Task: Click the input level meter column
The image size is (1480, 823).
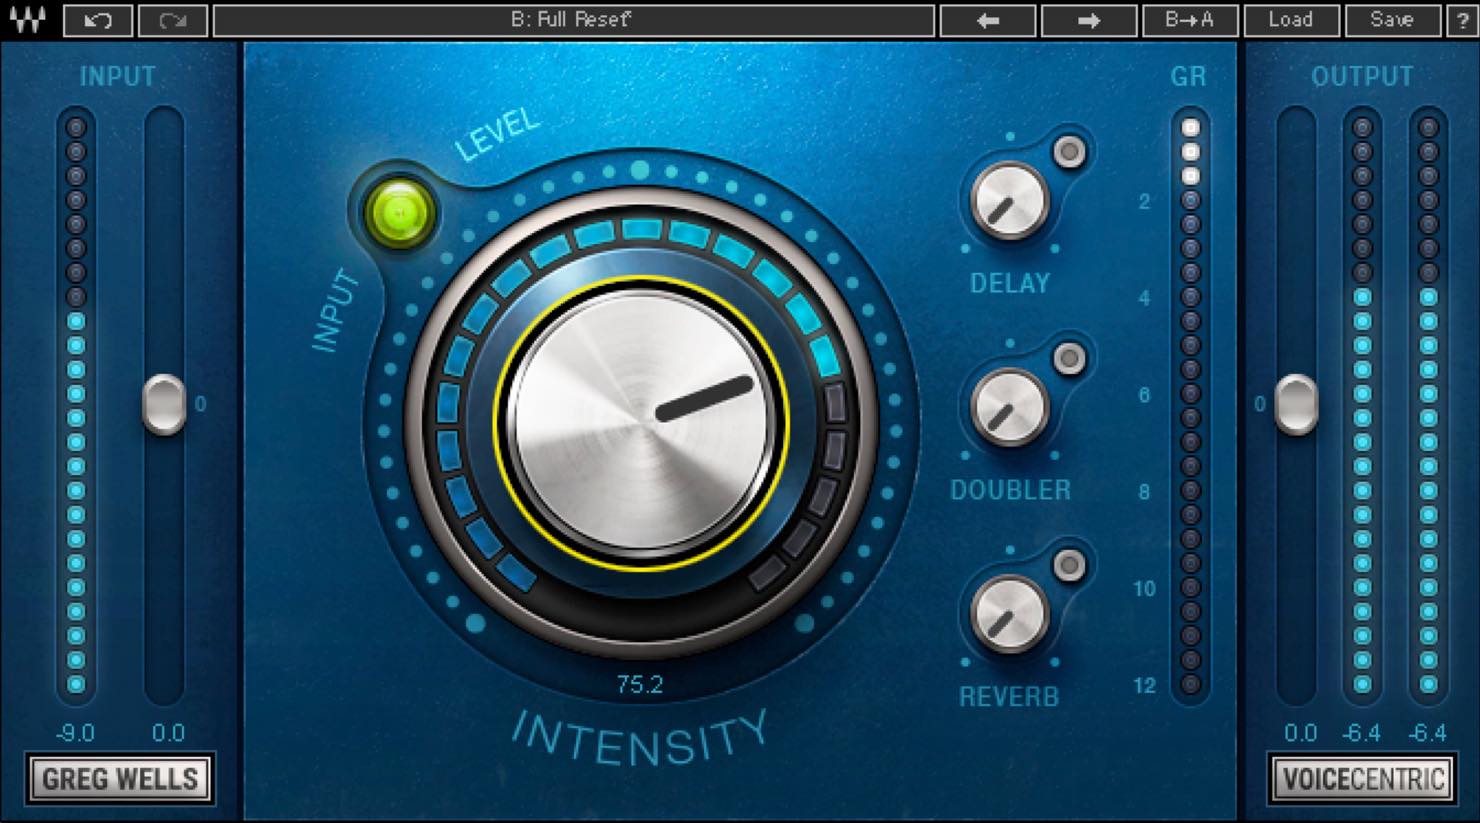Action: point(76,406)
